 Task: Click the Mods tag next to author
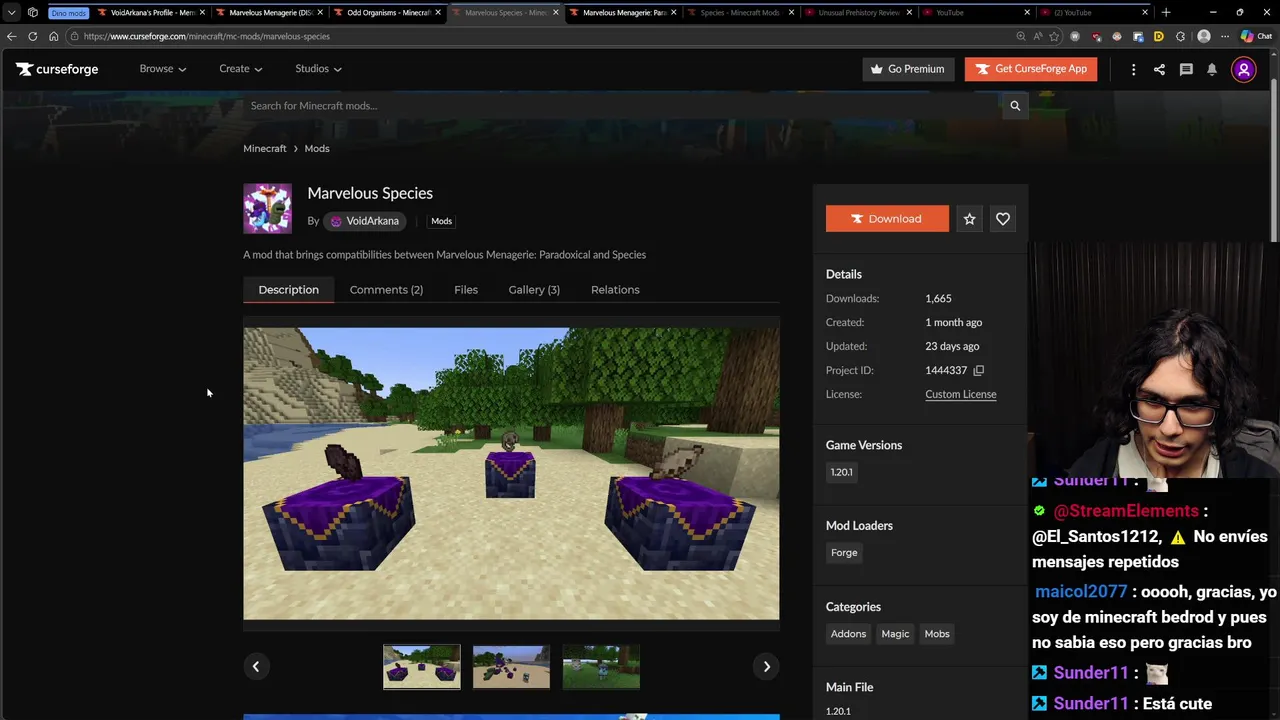[x=441, y=221]
